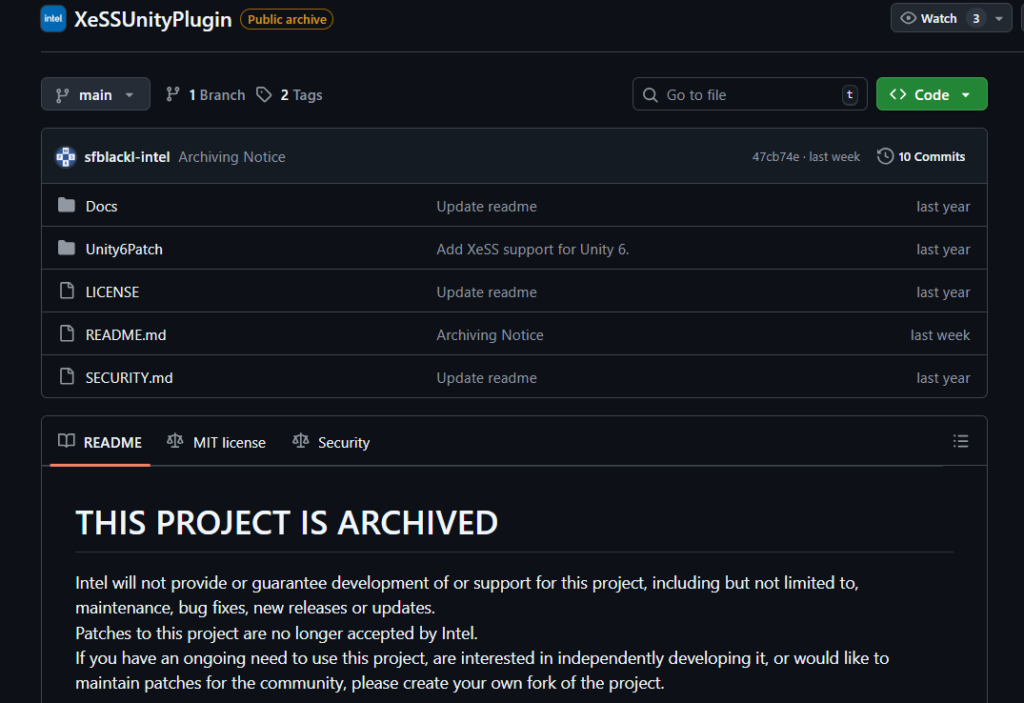Open the SECURITY.md file
The width and height of the screenshot is (1024, 703).
click(x=129, y=378)
